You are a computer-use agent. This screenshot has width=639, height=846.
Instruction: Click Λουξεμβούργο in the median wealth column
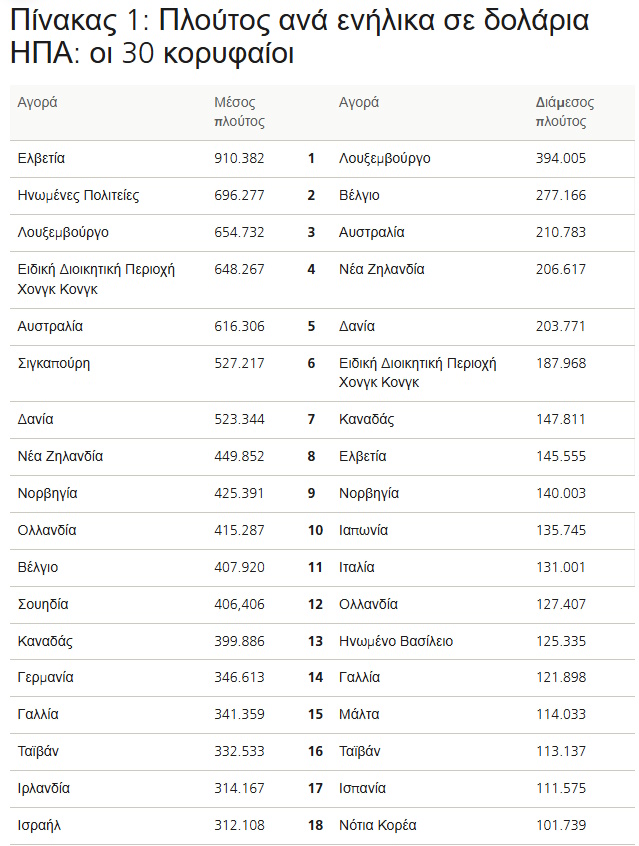384,159
